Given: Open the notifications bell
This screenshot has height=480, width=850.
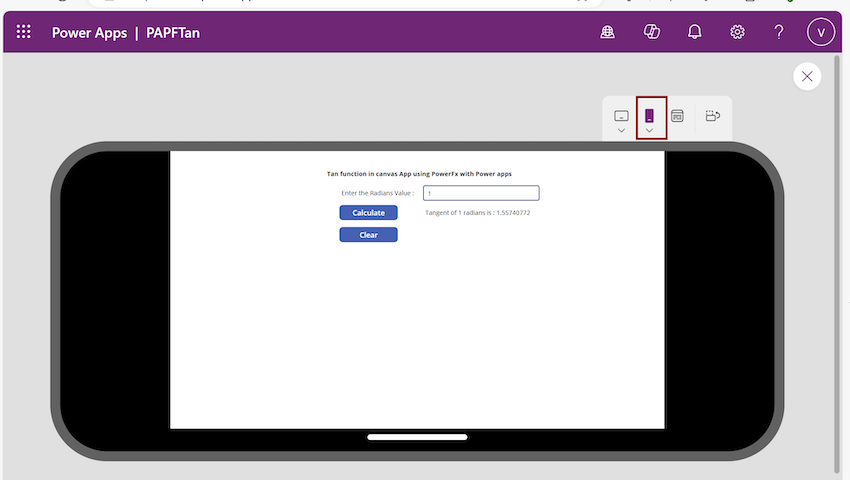Looking at the screenshot, I should [x=694, y=32].
